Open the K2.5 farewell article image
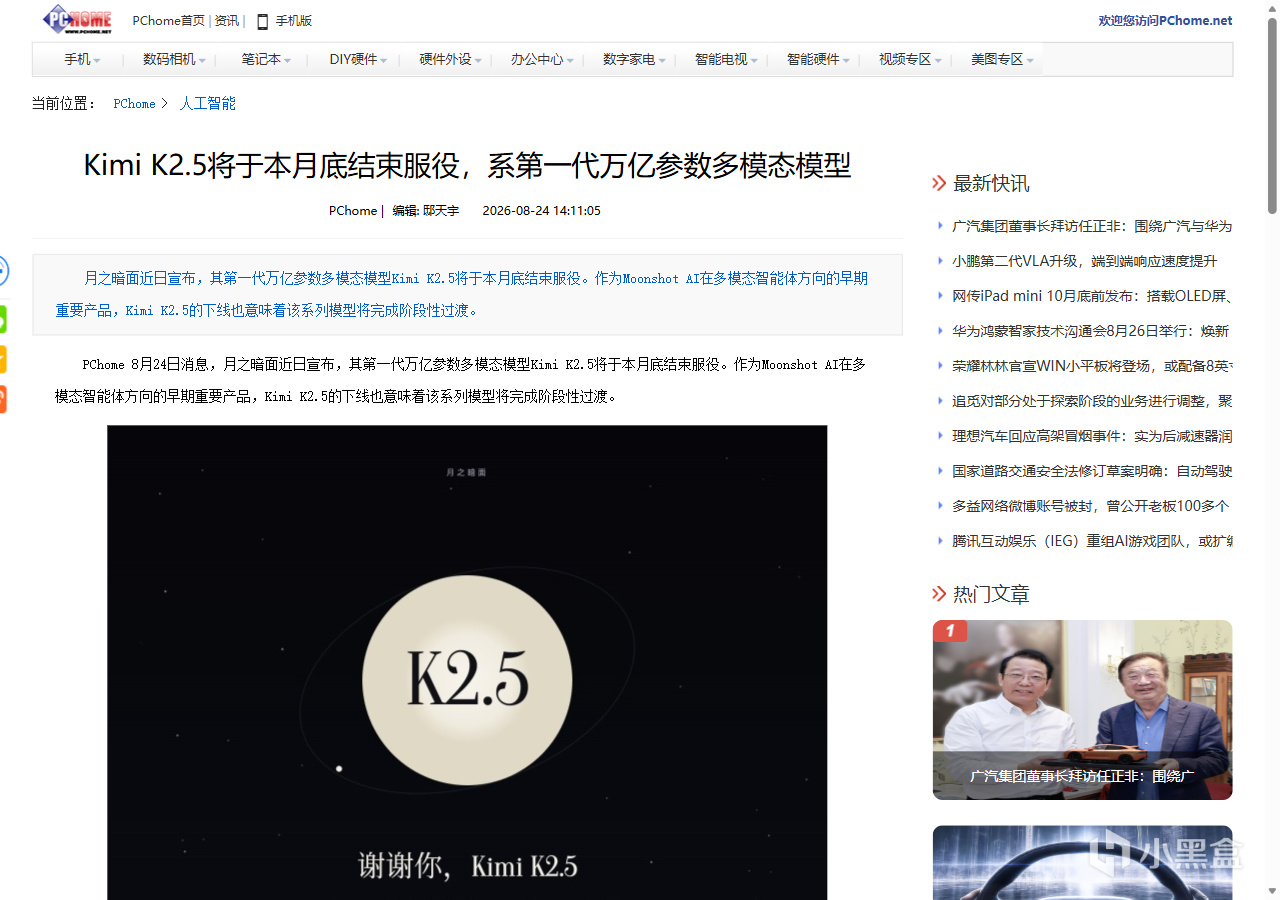 tap(467, 662)
